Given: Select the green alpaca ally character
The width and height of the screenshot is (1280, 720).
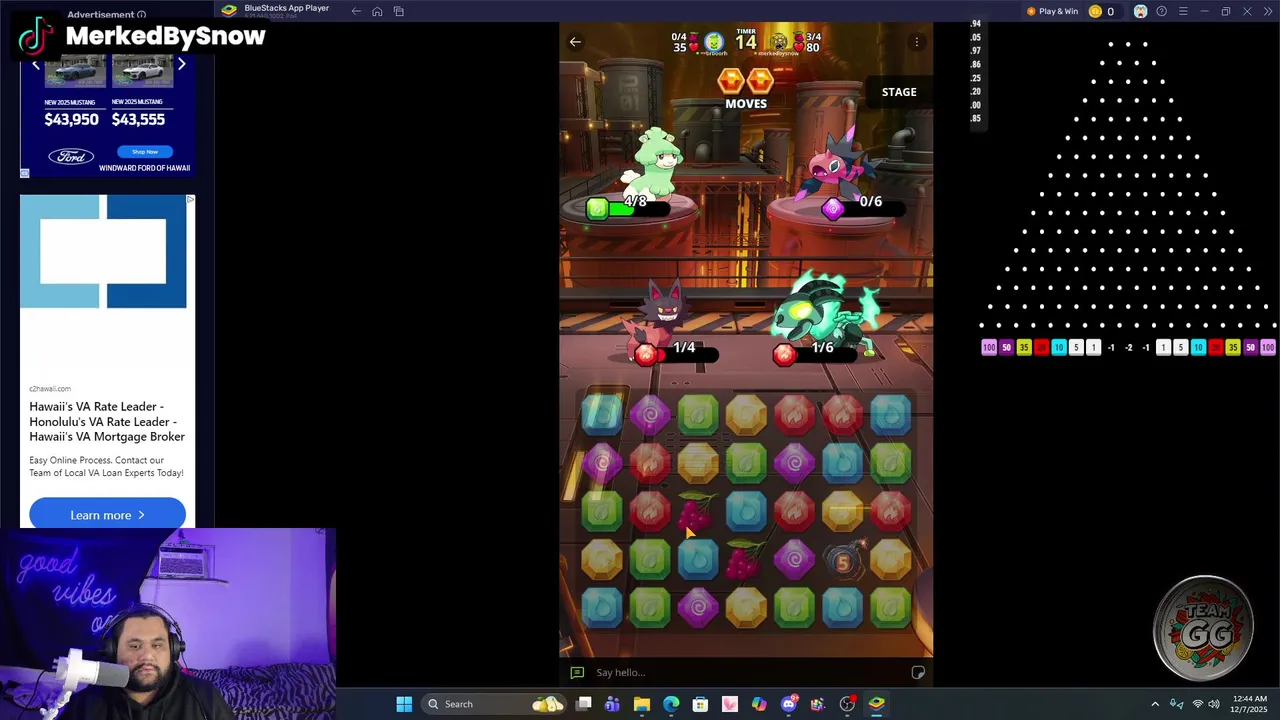Looking at the screenshot, I should pyautogui.click(x=654, y=165).
